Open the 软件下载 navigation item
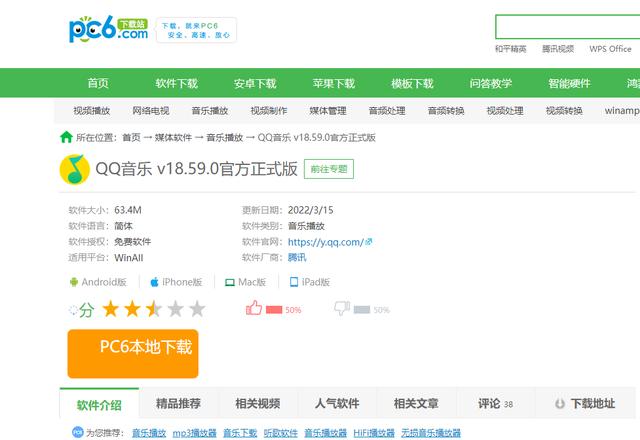This screenshot has height=440, width=640. coord(177,83)
